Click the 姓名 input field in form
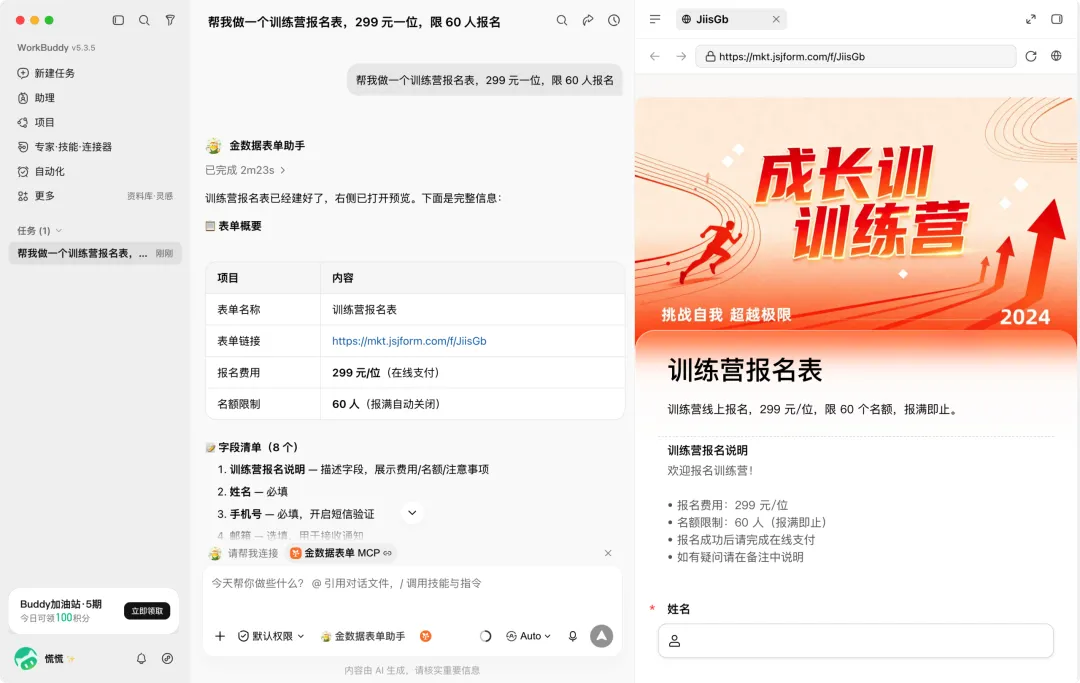The image size is (1080, 683). [x=855, y=641]
